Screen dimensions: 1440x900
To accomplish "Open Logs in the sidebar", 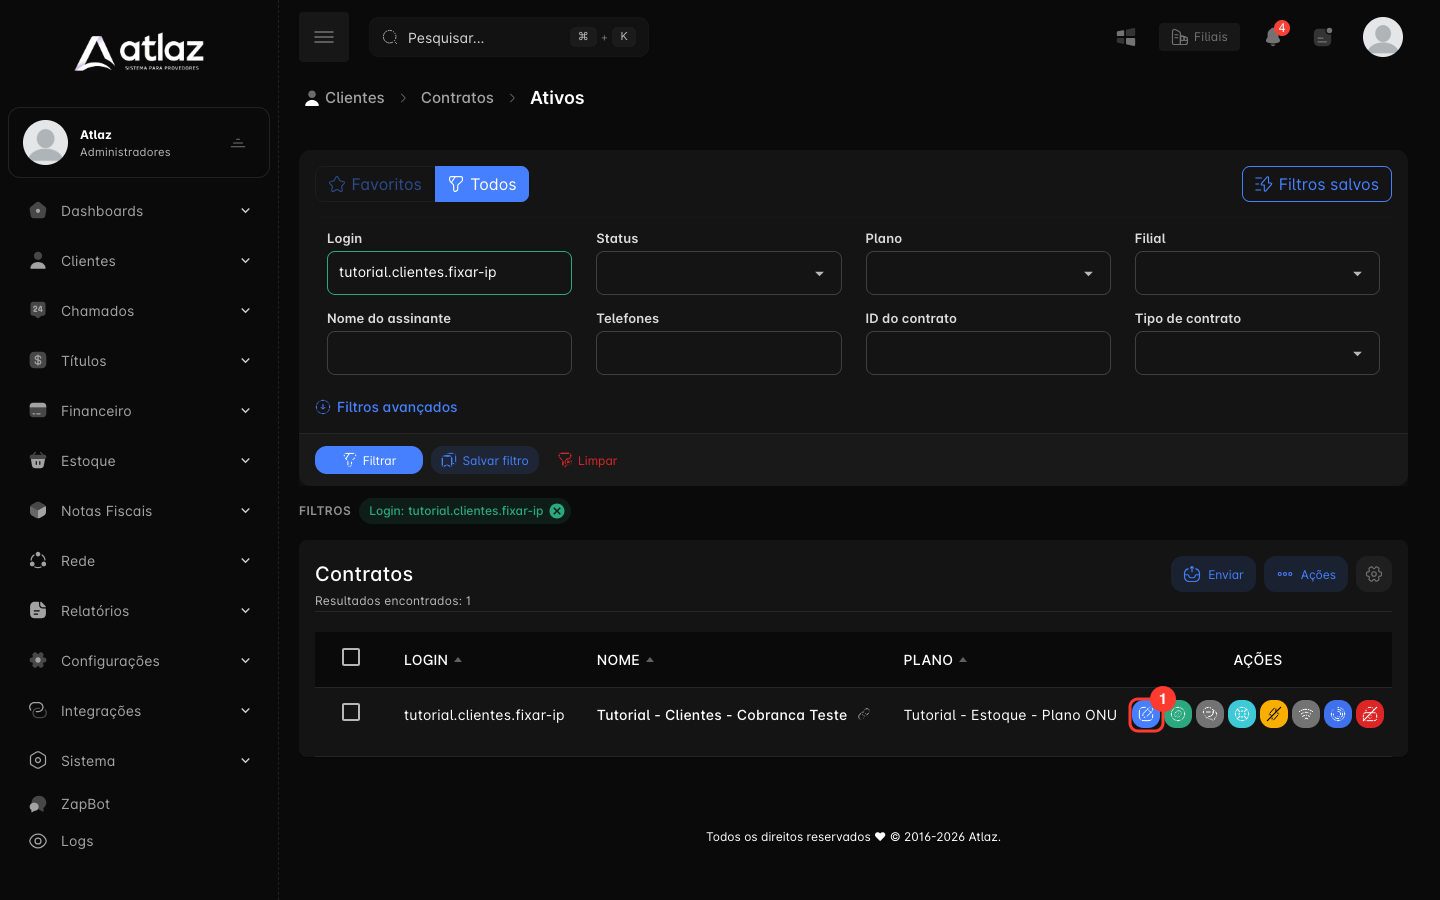I will (x=62, y=841).
